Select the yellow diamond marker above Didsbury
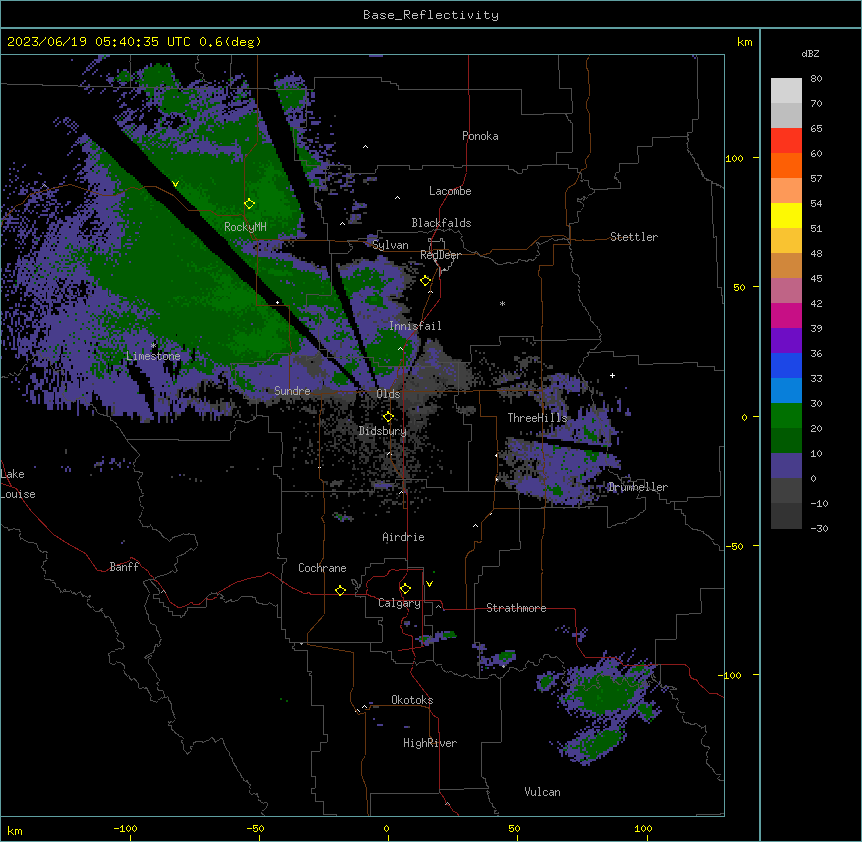This screenshot has height=842, width=862. [x=388, y=417]
